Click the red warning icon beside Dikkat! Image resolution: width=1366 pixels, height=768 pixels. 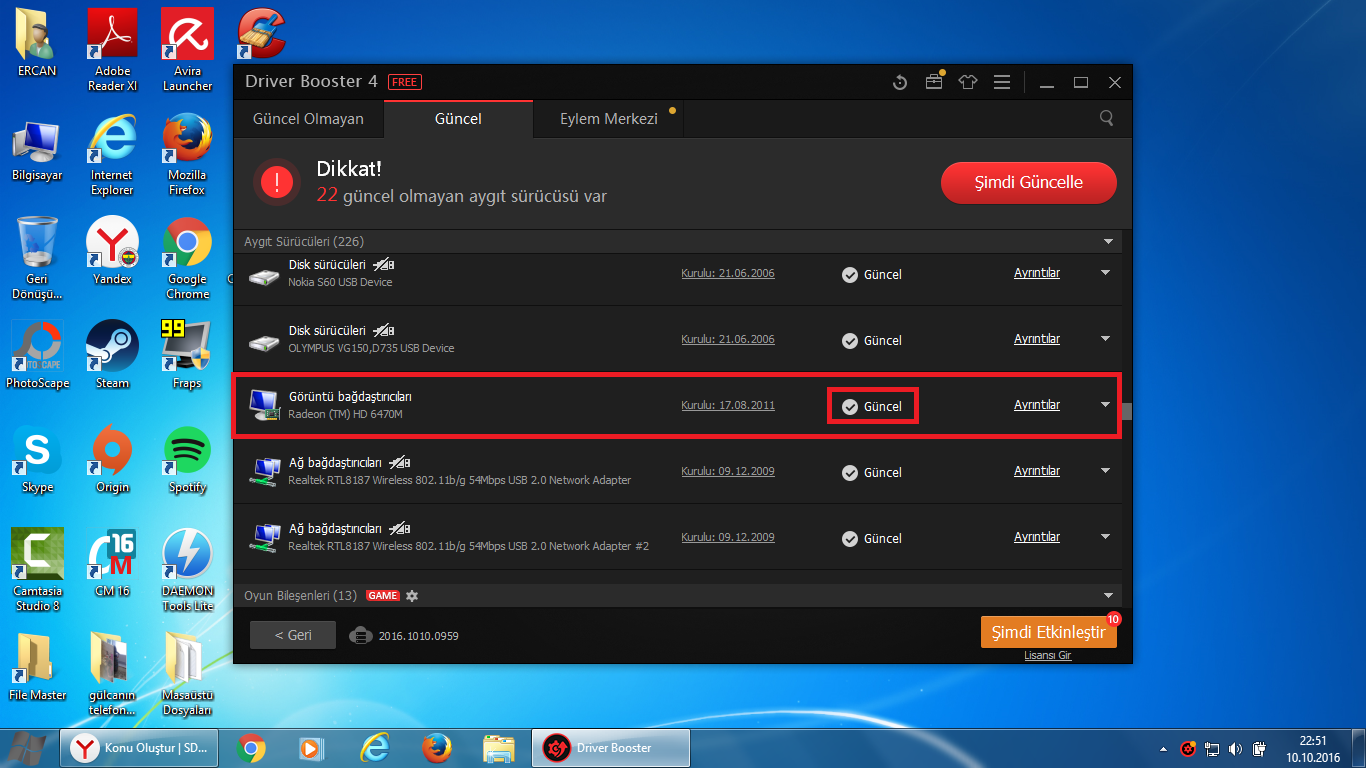(277, 182)
